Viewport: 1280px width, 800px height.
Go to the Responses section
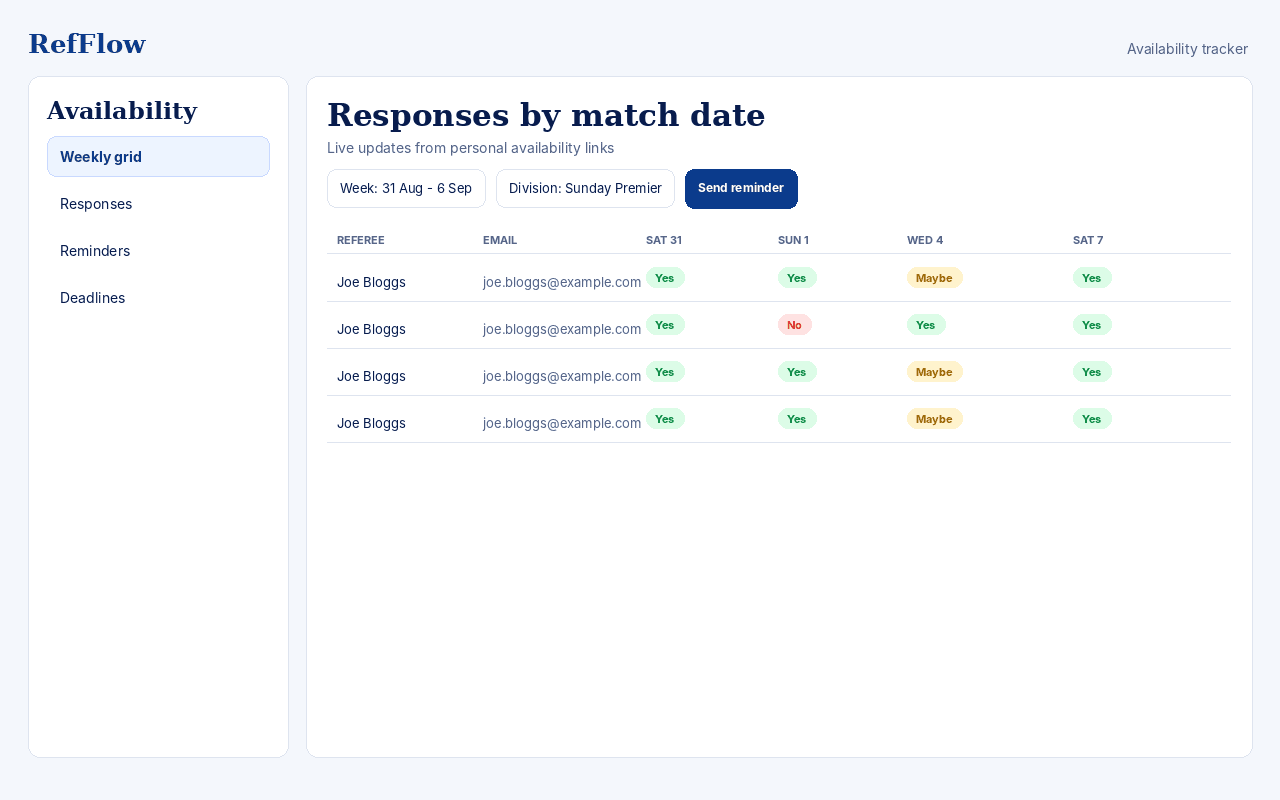158,204
